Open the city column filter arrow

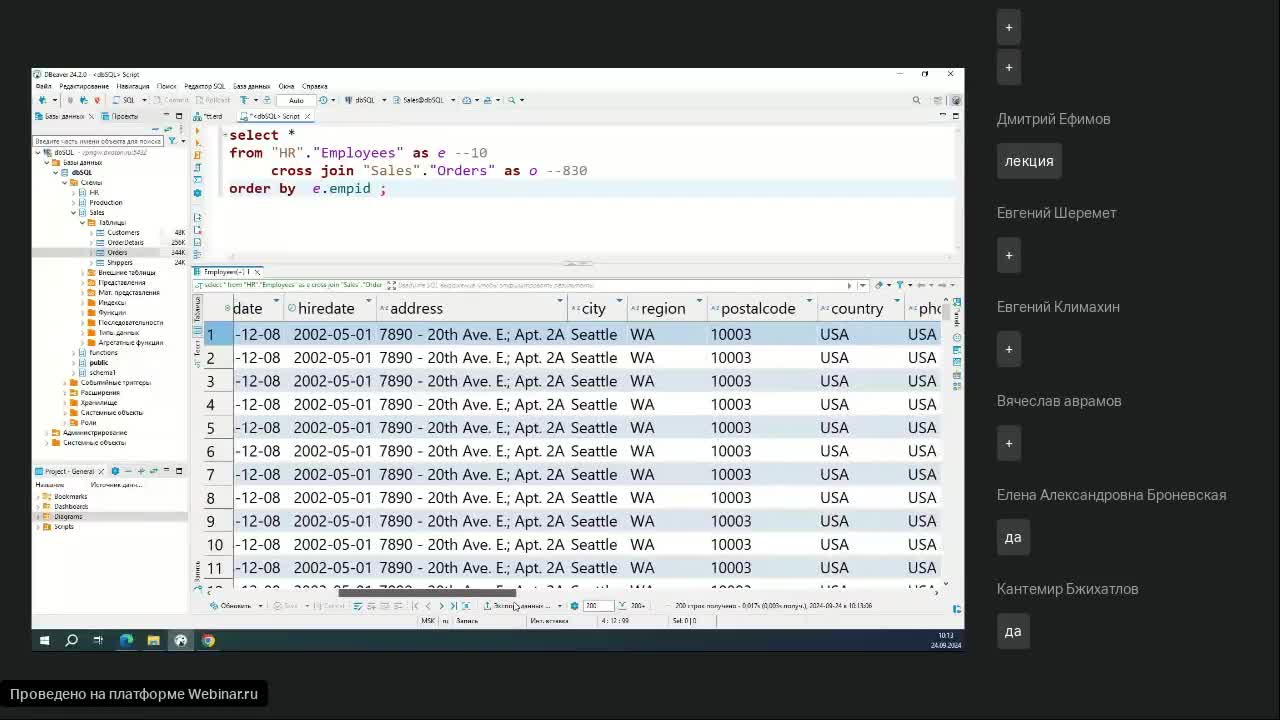coord(620,302)
